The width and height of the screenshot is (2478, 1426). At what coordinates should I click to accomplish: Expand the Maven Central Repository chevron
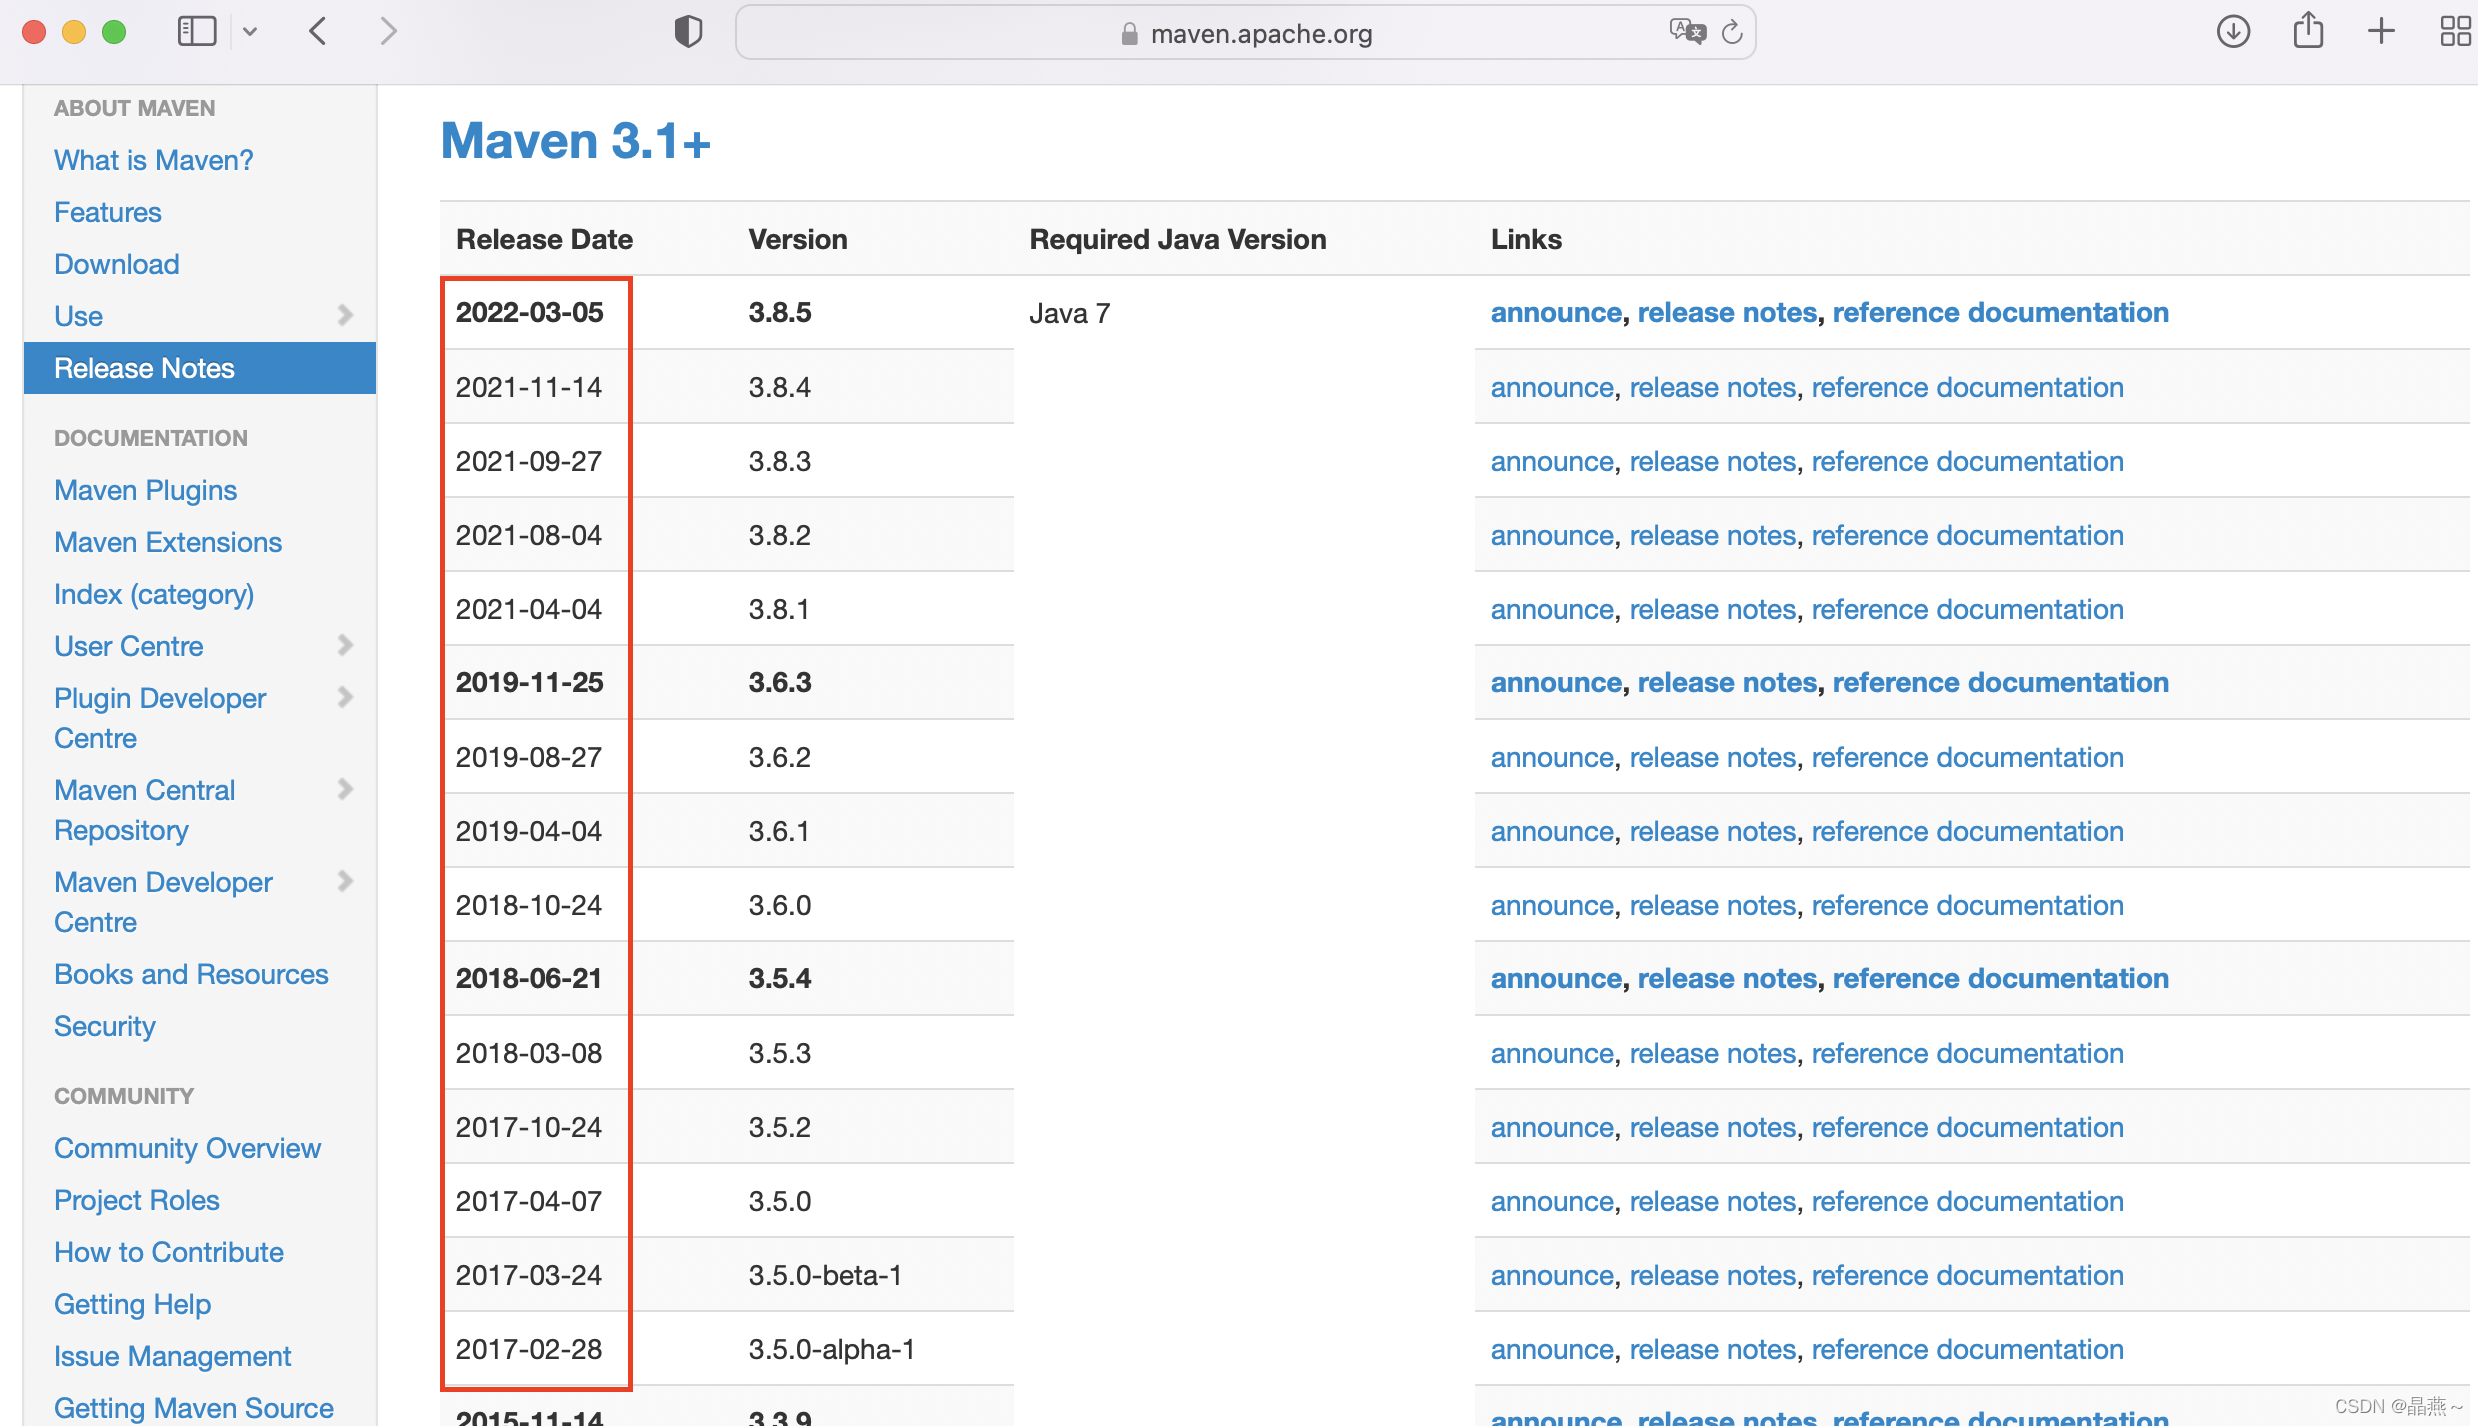click(x=346, y=789)
